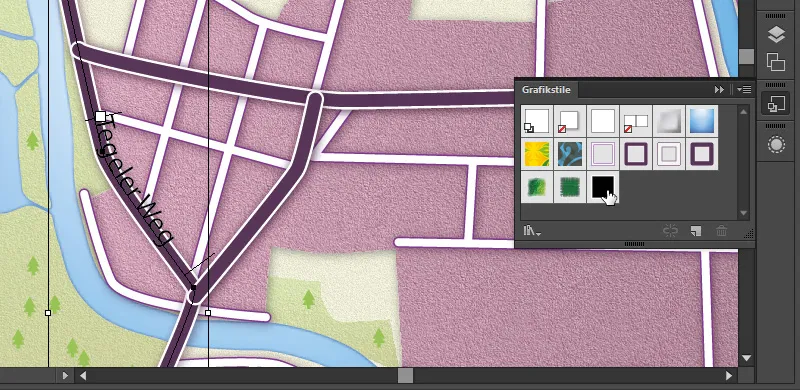
Task: Click the text path start square handle
Action: click(101, 117)
